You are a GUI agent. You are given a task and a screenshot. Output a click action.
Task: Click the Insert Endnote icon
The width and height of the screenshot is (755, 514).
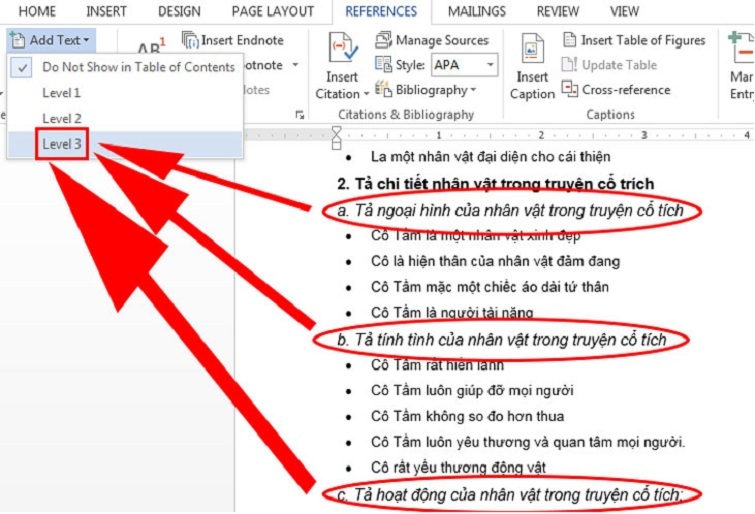[x=191, y=41]
